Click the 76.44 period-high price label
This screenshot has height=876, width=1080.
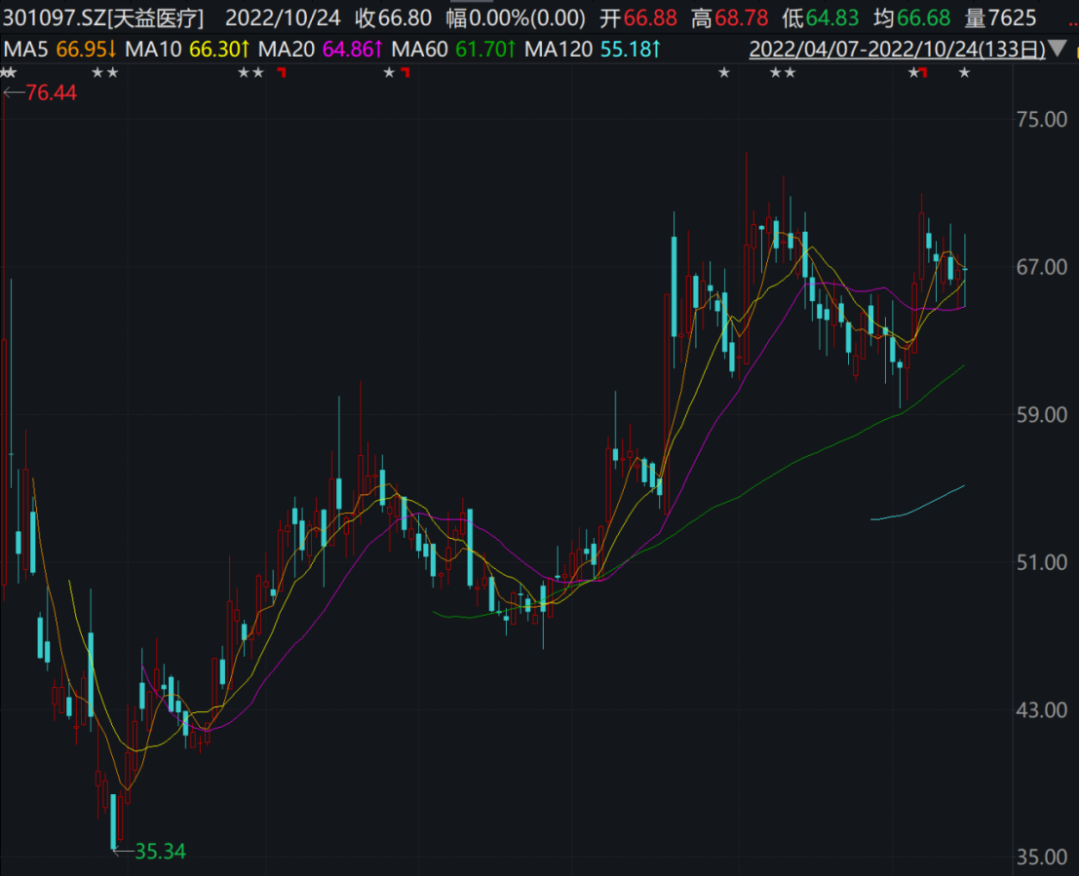coord(51,93)
